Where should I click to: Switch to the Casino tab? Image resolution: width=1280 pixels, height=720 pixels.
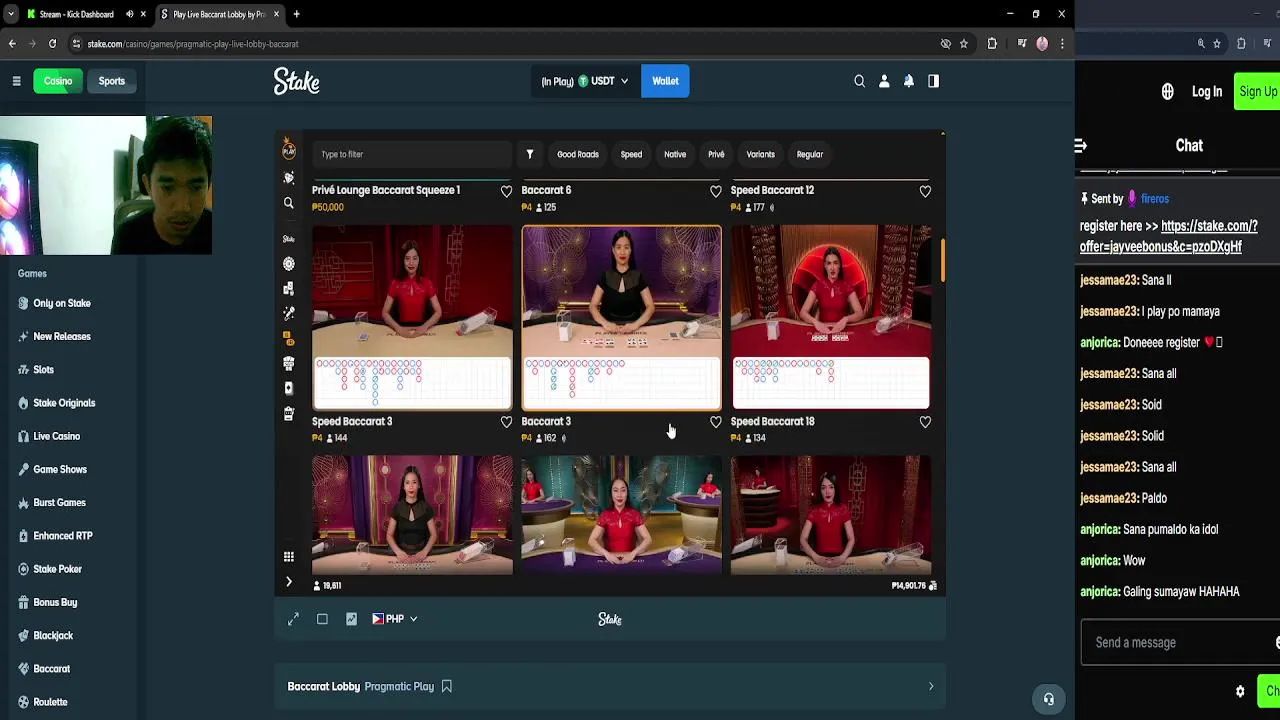(x=58, y=81)
